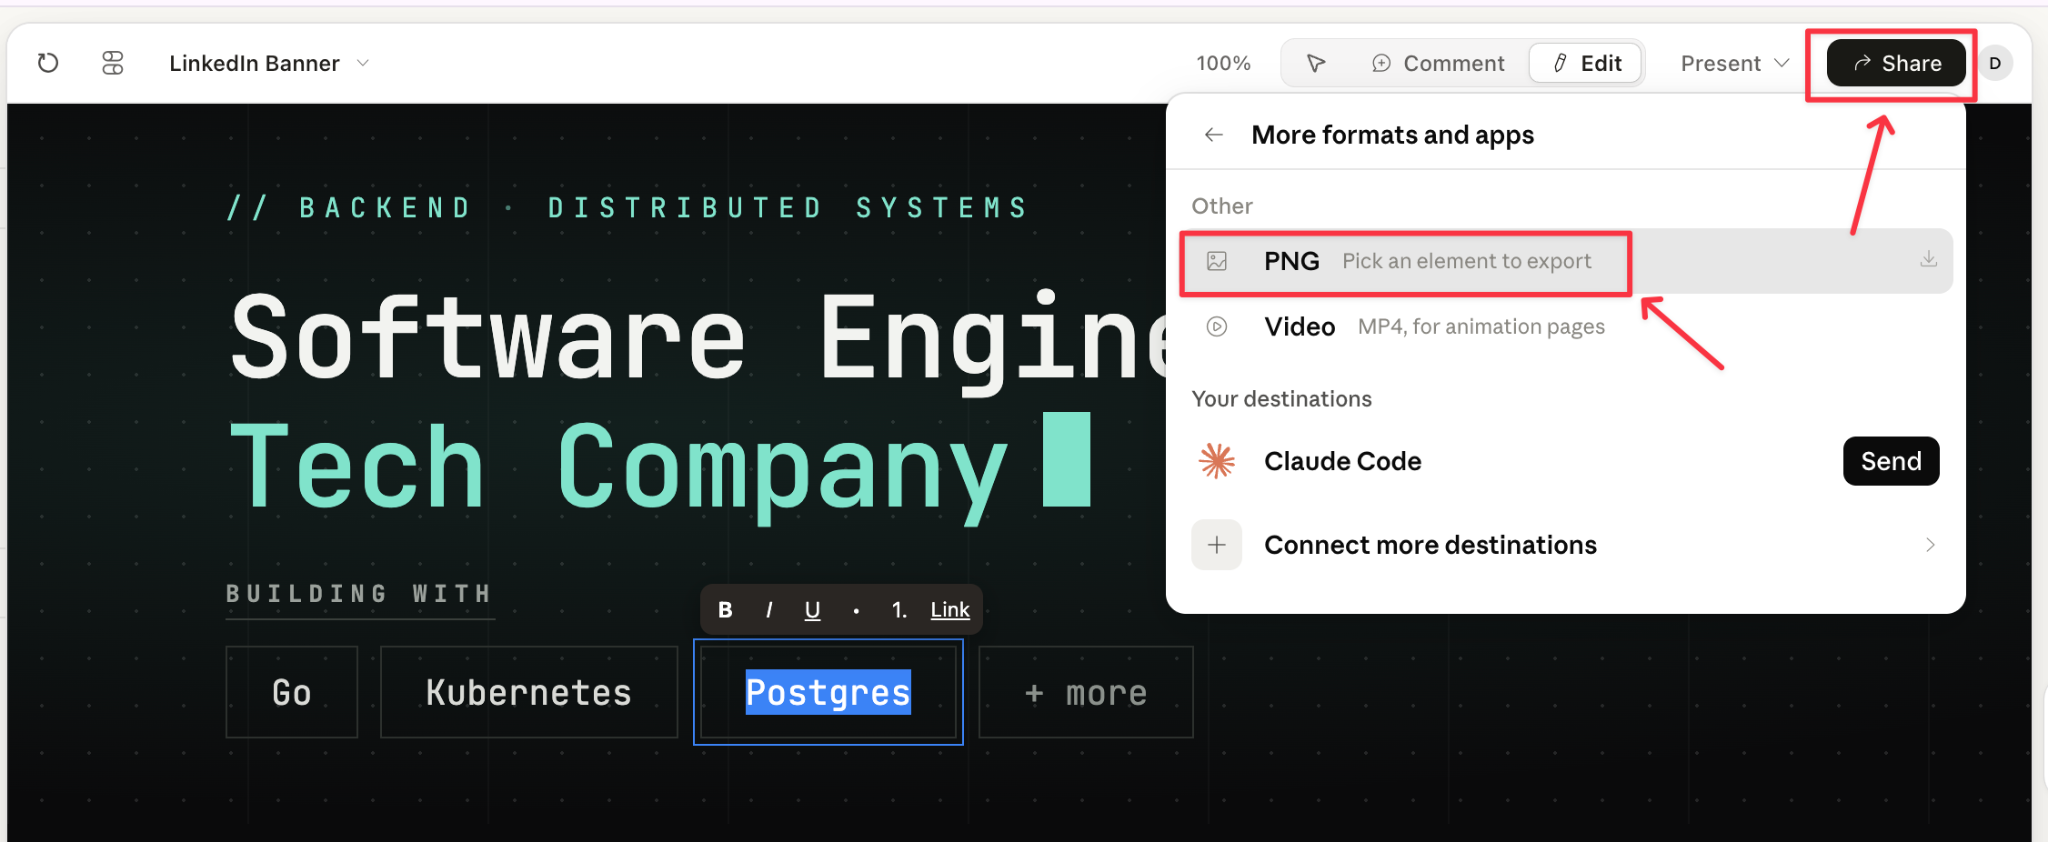The height and width of the screenshot is (842, 2048).
Task: Click the teal cursor block after Company
Action: [x=1067, y=460]
